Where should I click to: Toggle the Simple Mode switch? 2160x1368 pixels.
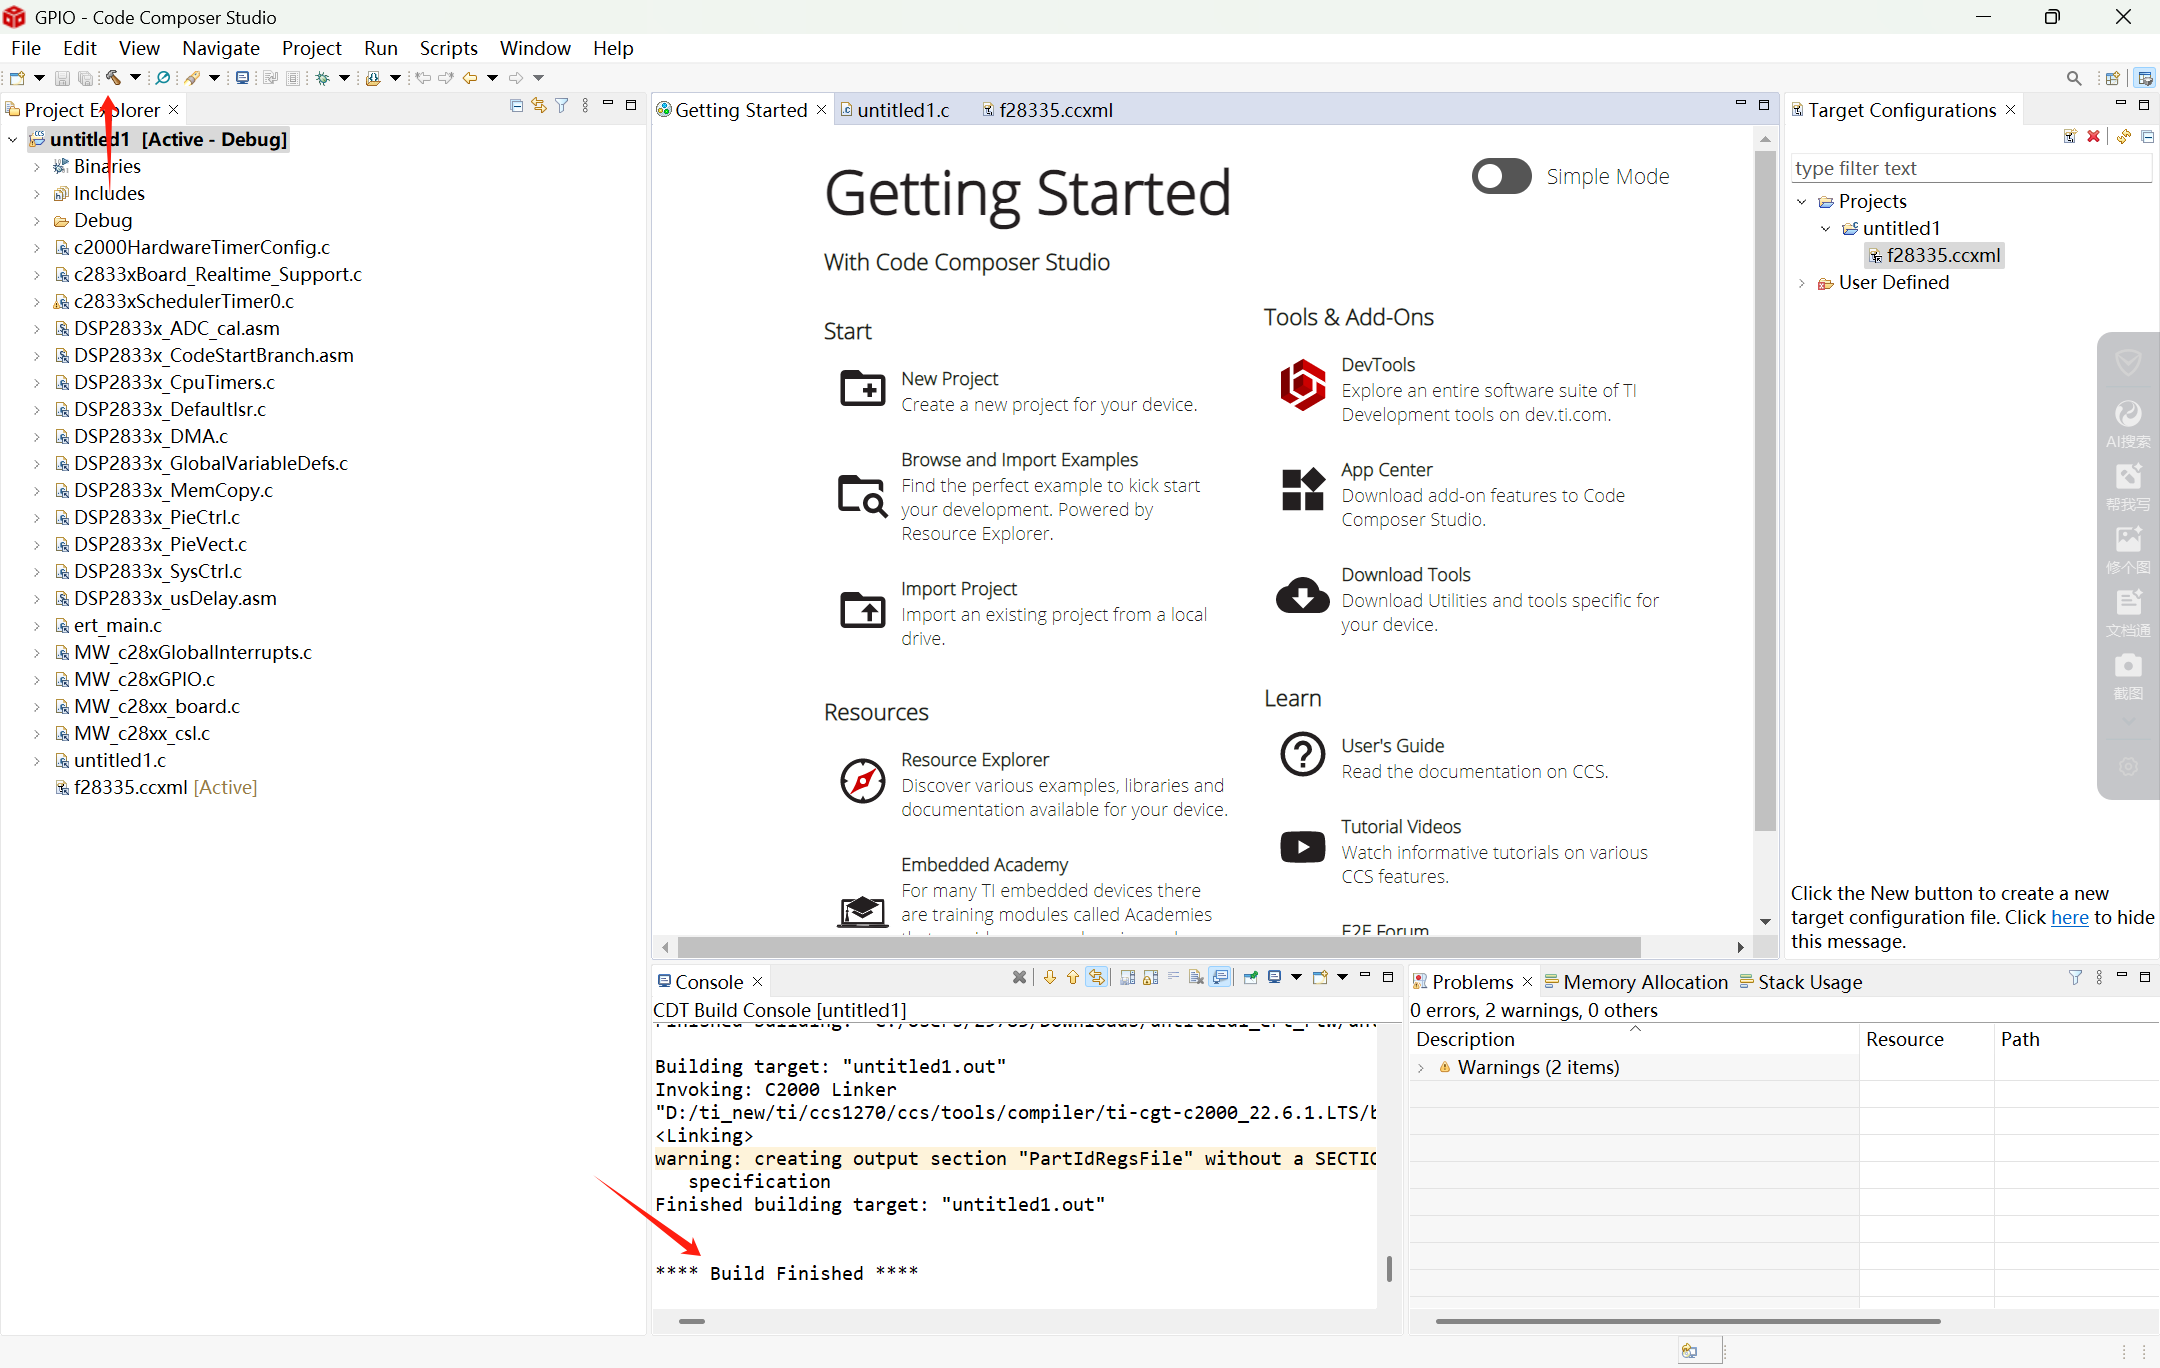(x=1501, y=176)
